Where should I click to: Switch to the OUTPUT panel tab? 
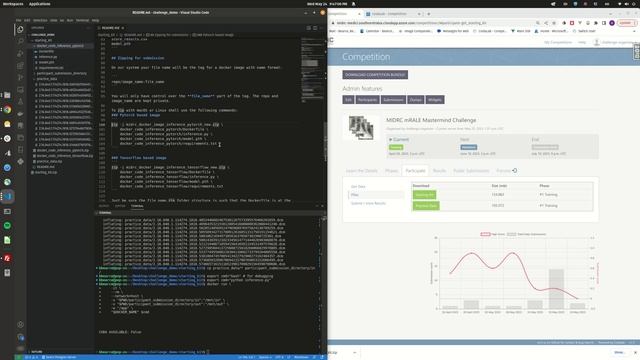(x=120, y=206)
